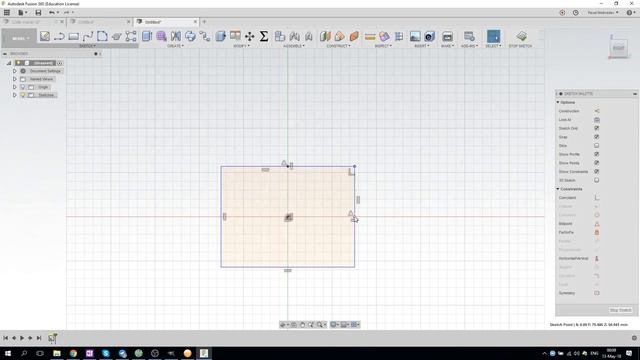Select the Line tool in Sketch toolbar

click(x=59, y=36)
